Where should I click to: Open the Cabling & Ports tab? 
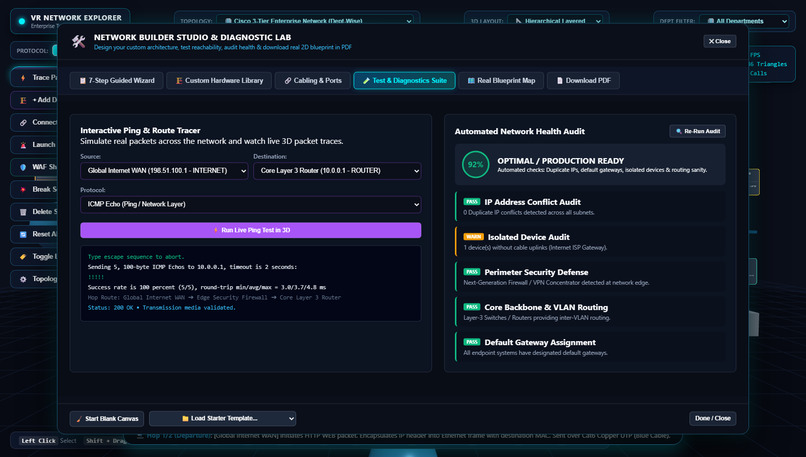point(313,81)
